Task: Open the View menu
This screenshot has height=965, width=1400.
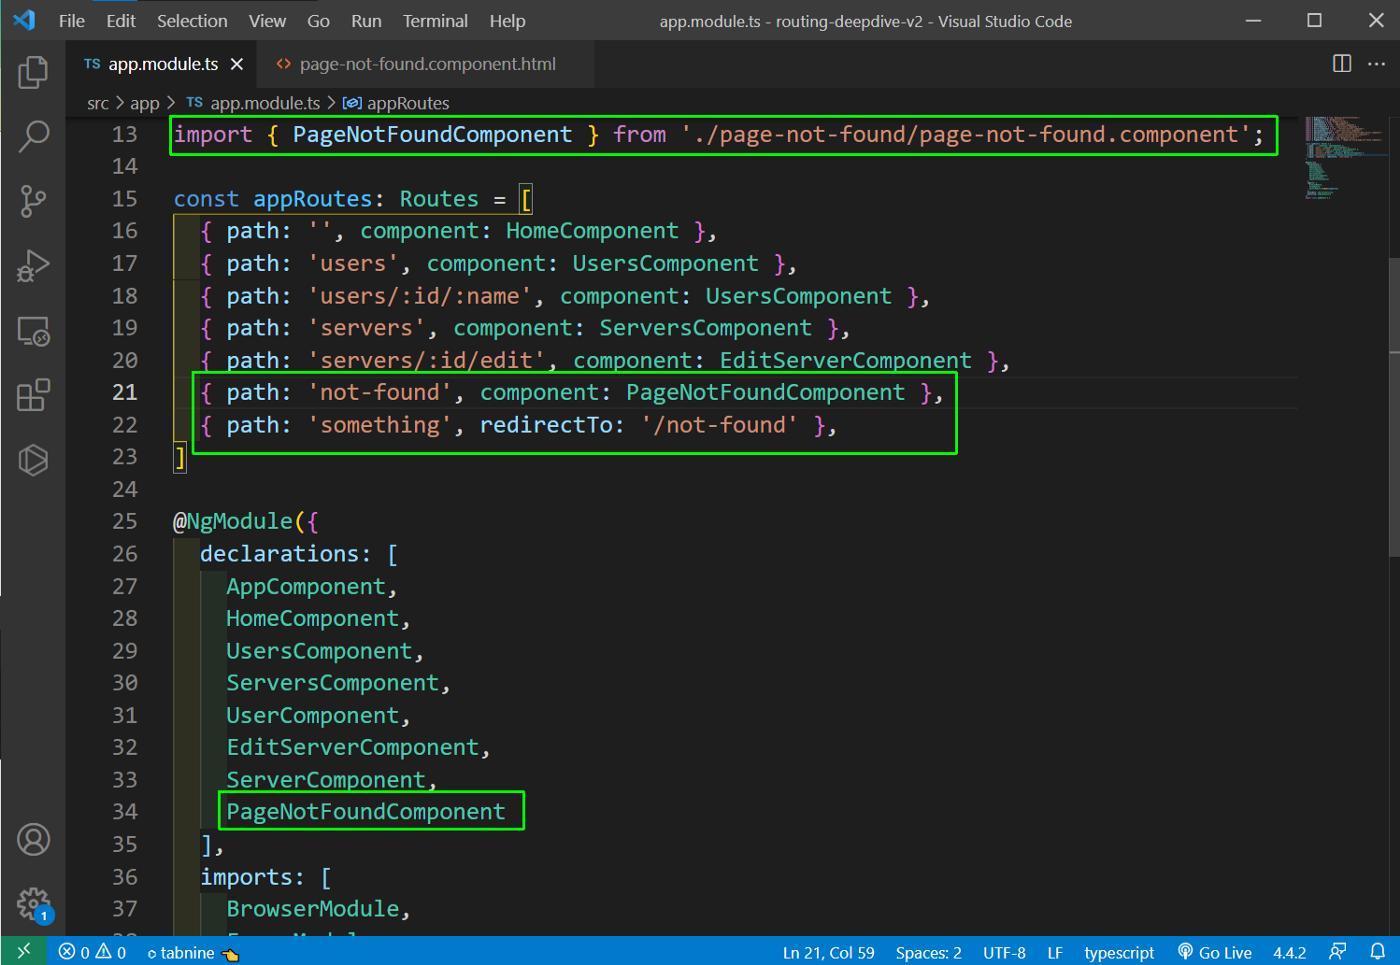Action: pyautogui.click(x=267, y=21)
